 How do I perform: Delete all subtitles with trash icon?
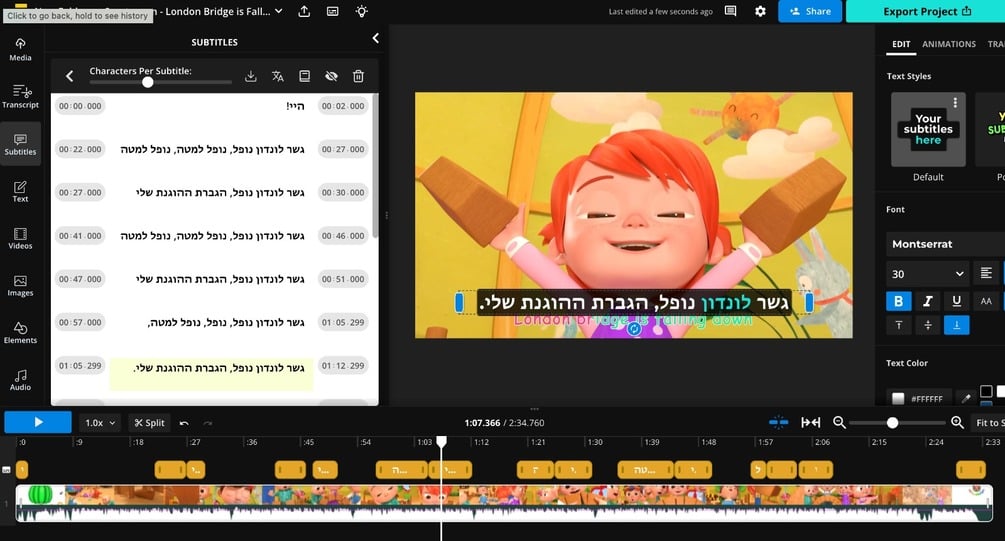[358, 76]
